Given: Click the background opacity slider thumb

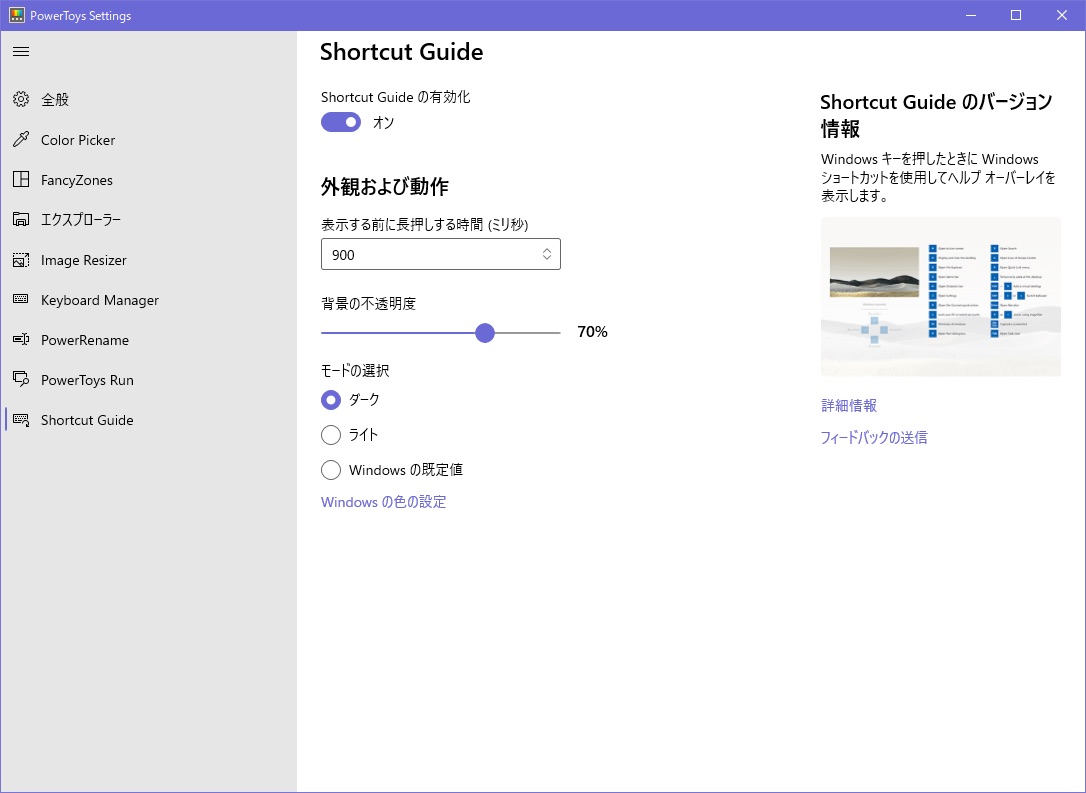Looking at the screenshot, I should coord(485,333).
